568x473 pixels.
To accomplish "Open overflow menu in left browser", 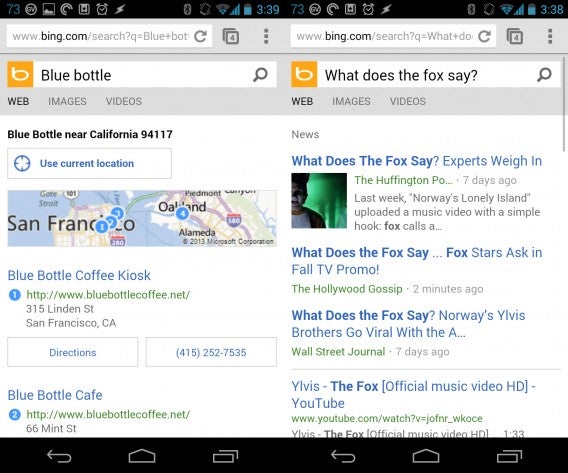I will (x=266, y=36).
